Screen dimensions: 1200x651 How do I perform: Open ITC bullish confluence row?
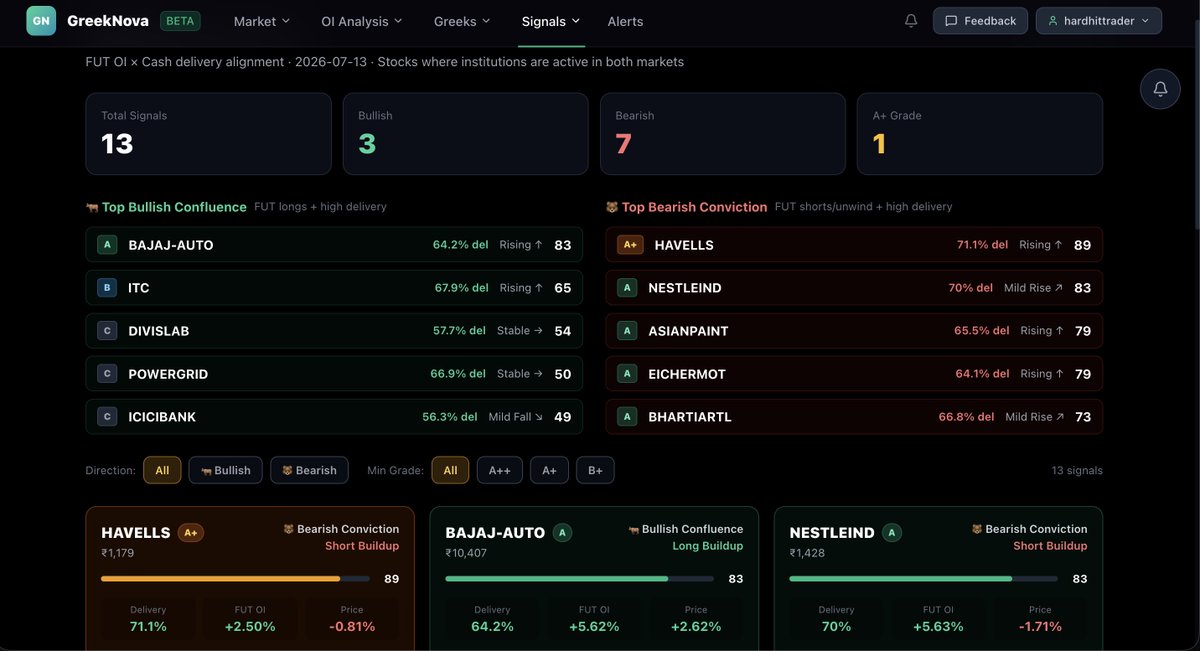[334, 288]
